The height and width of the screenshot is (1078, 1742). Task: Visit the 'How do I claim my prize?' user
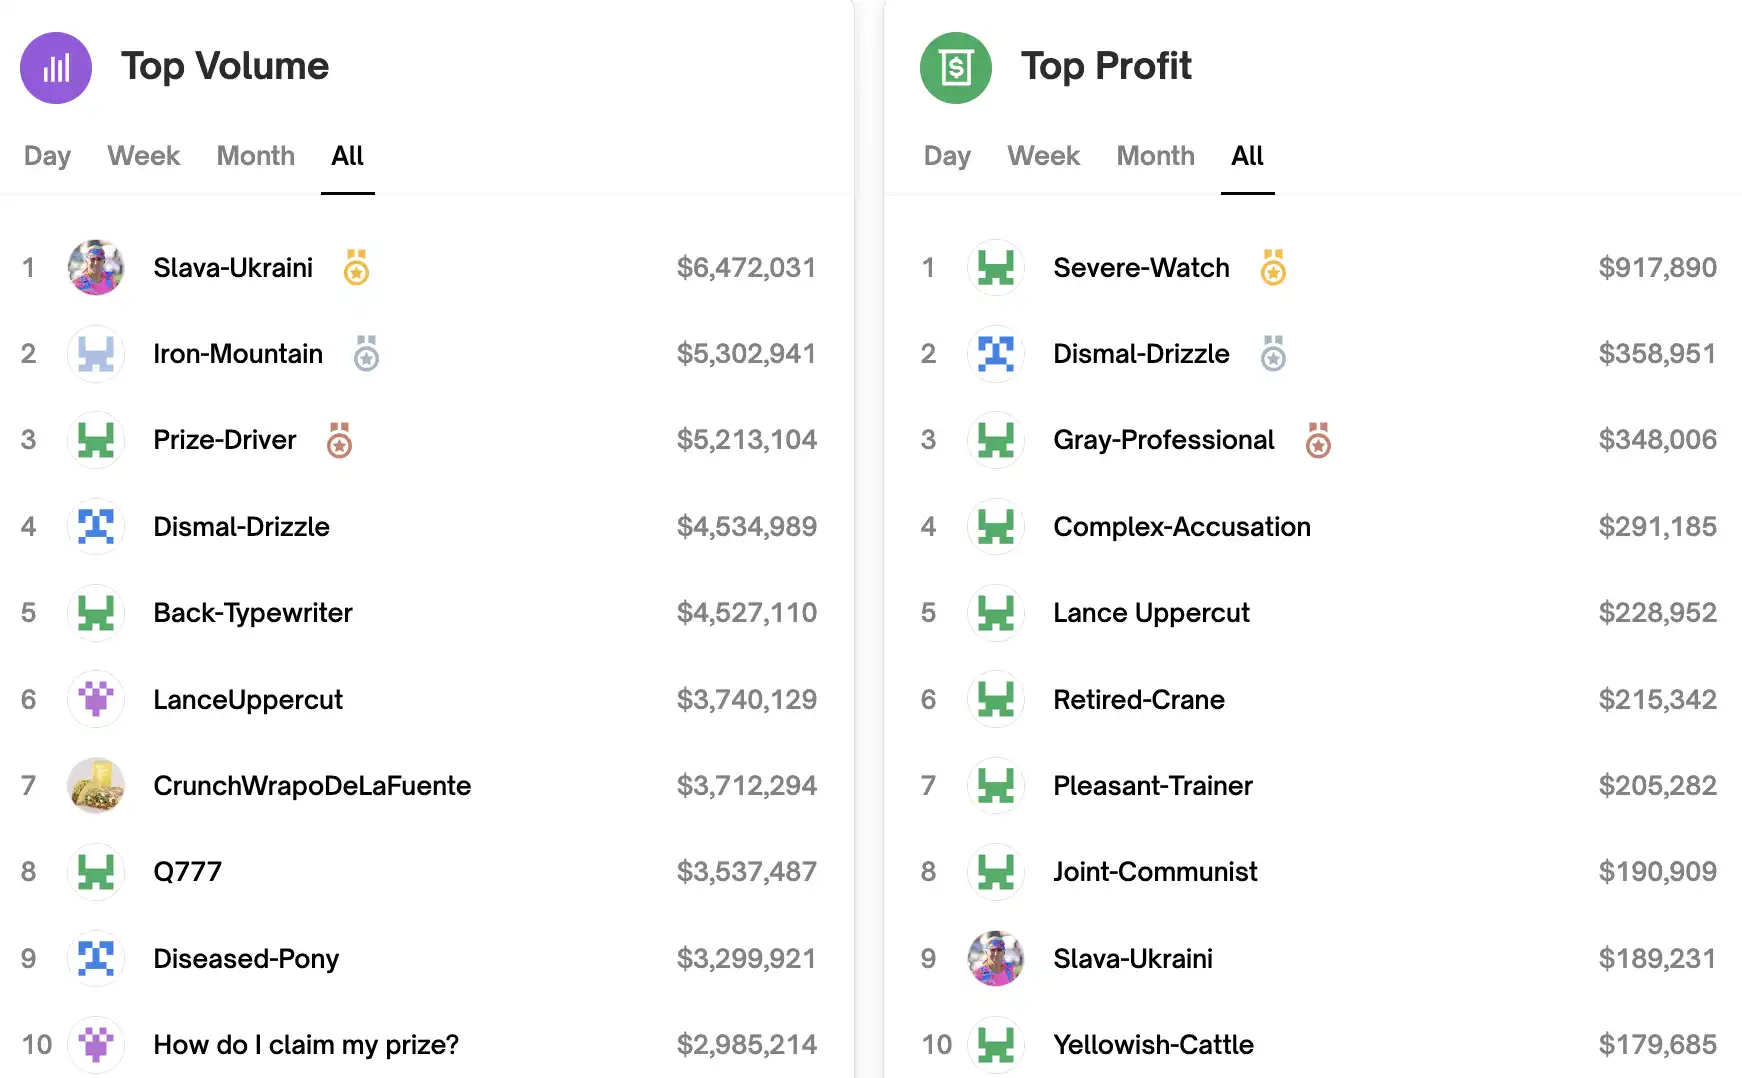click(305, 1045)
